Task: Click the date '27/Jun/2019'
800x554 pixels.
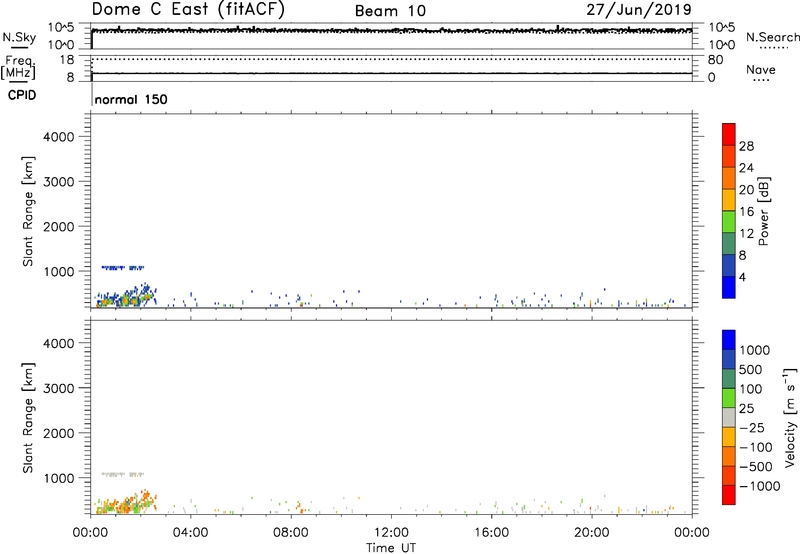Action: (639, 10)
